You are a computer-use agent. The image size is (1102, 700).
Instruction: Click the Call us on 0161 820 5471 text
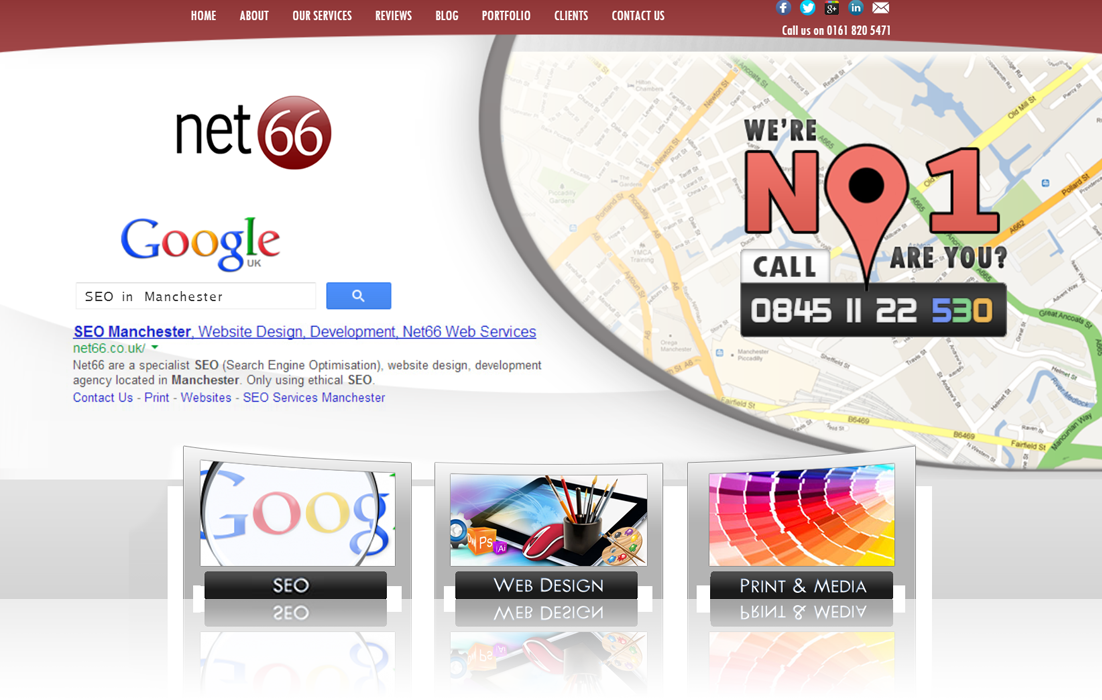(836, 30)
